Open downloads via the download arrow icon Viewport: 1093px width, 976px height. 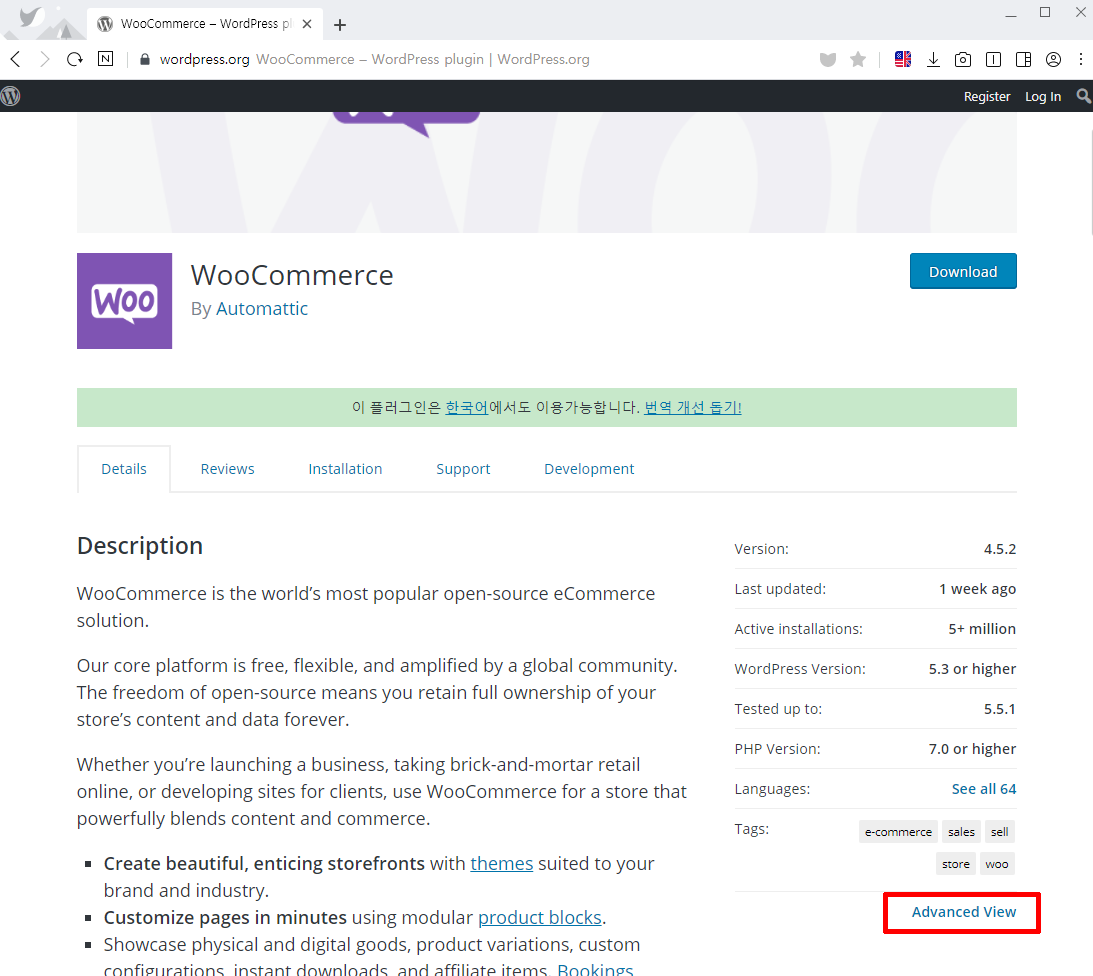933,60
